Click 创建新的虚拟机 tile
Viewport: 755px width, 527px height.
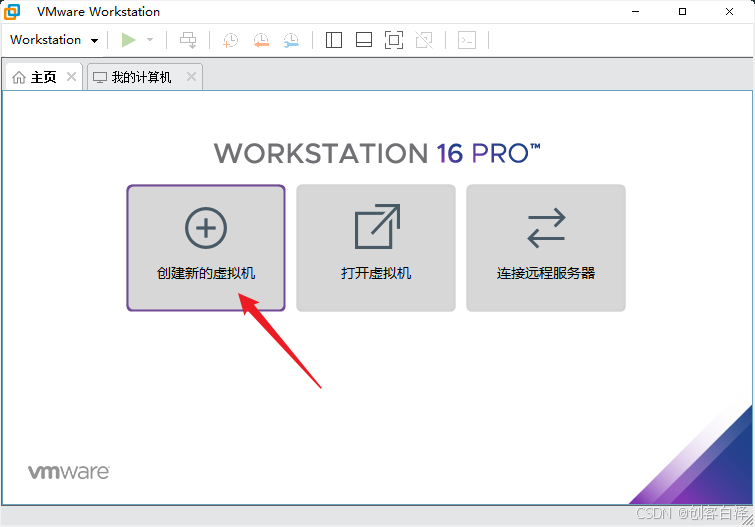(x=206, y=248)
